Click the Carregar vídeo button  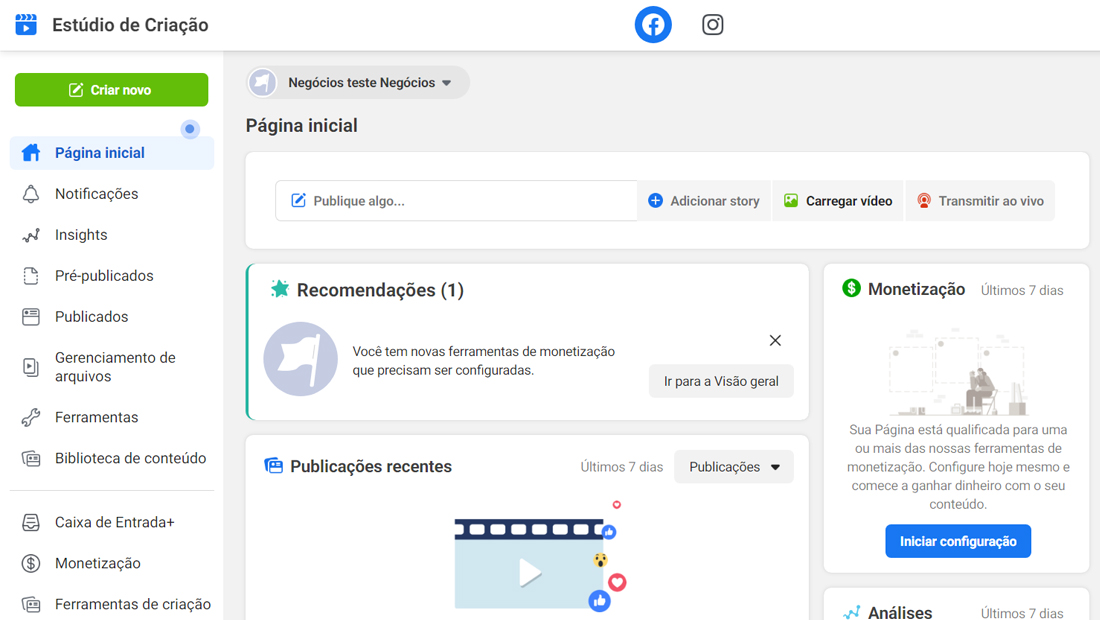click(x=838, y=201)
